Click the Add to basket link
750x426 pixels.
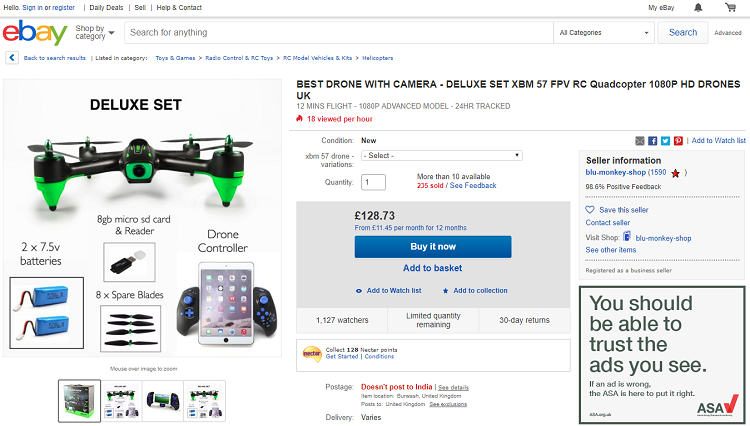[x=432, y=268]
